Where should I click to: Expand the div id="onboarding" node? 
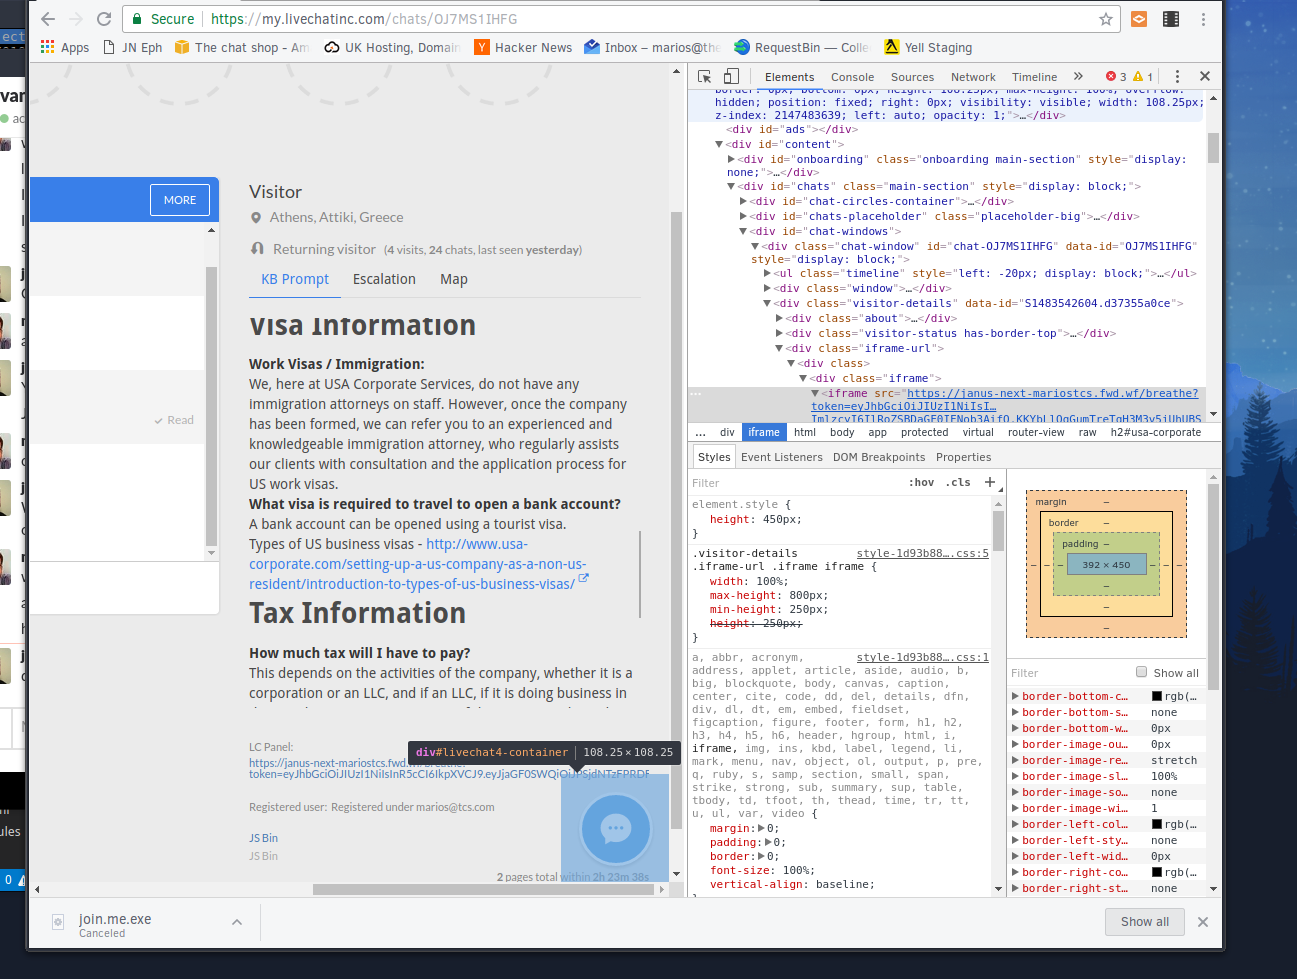(x=731, y=160)
